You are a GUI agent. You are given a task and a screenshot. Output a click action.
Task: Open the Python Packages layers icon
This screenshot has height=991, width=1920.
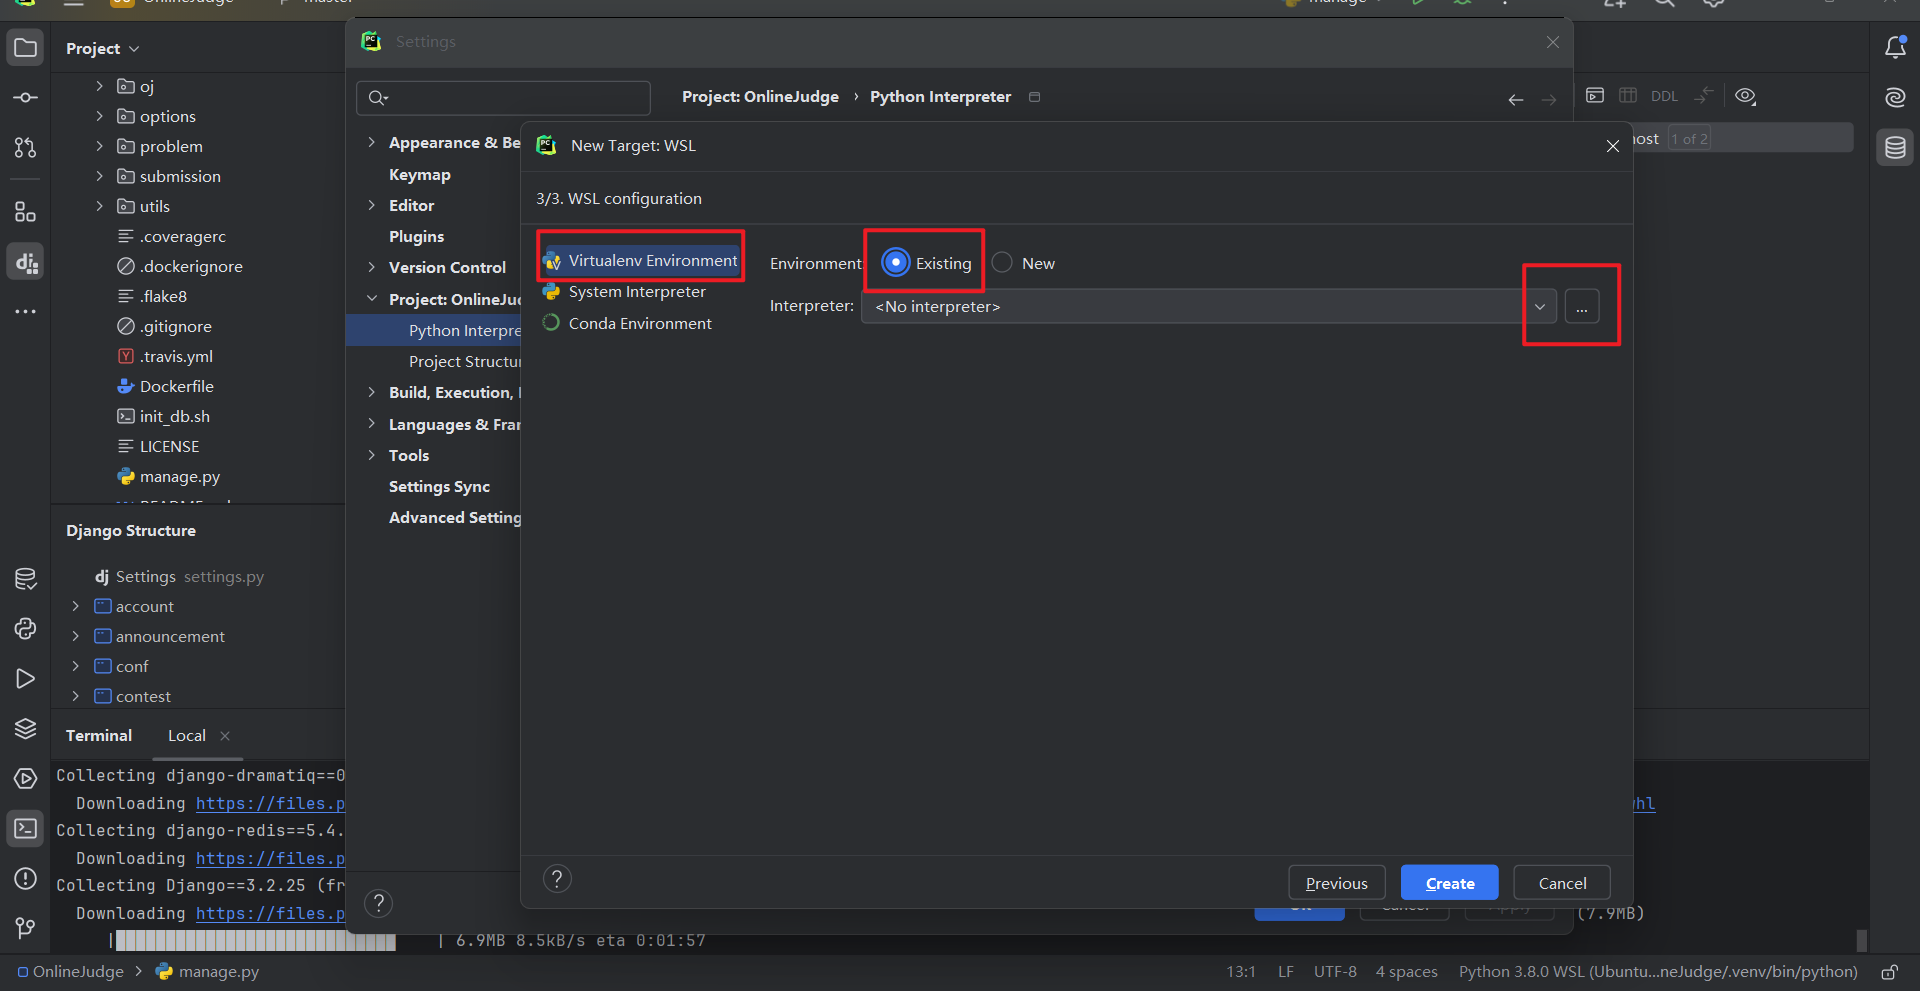click(26, 729)
